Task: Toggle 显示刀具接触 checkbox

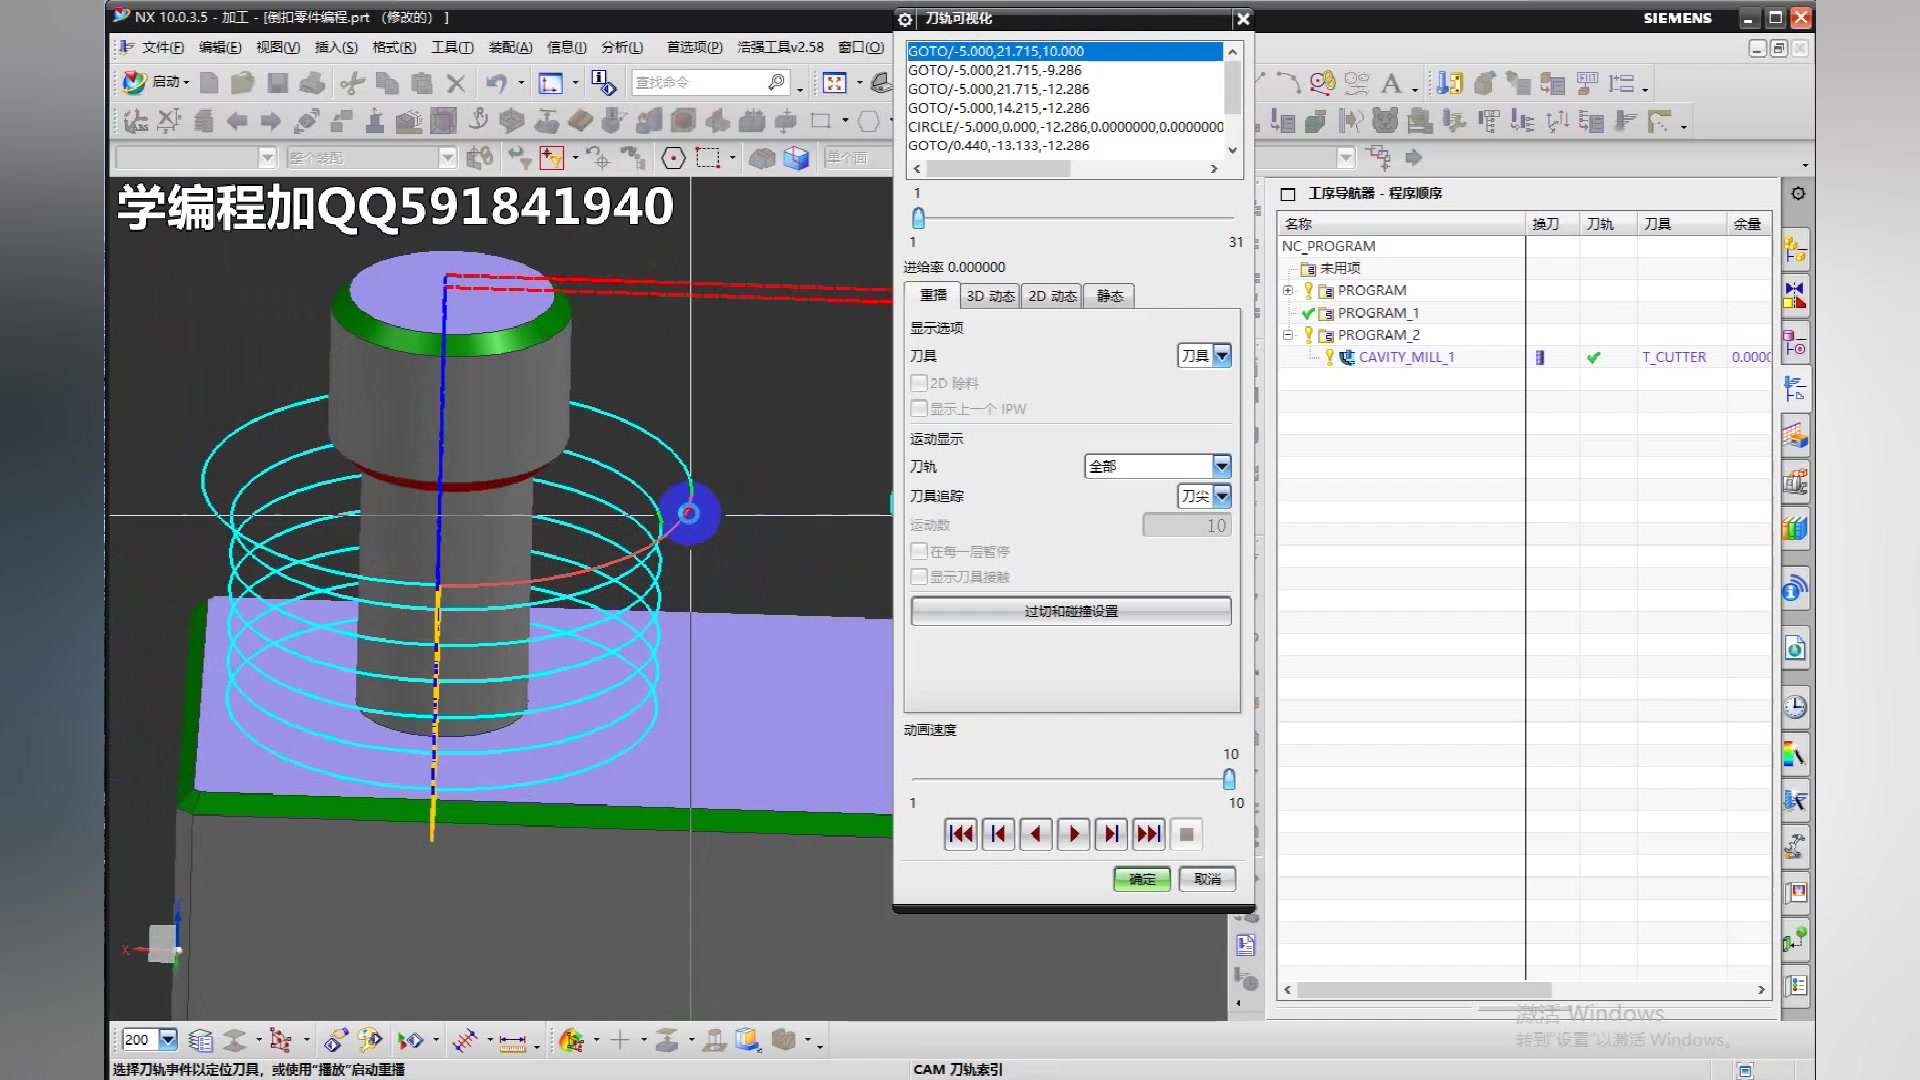Action: [x=919, y=577]
